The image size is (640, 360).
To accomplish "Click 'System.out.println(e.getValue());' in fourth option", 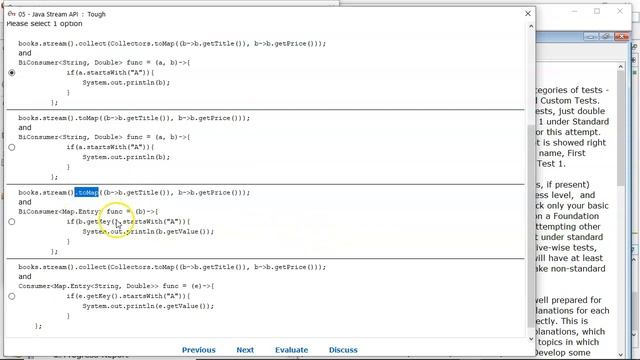I will pyautogui.click(x=148, y=306).
